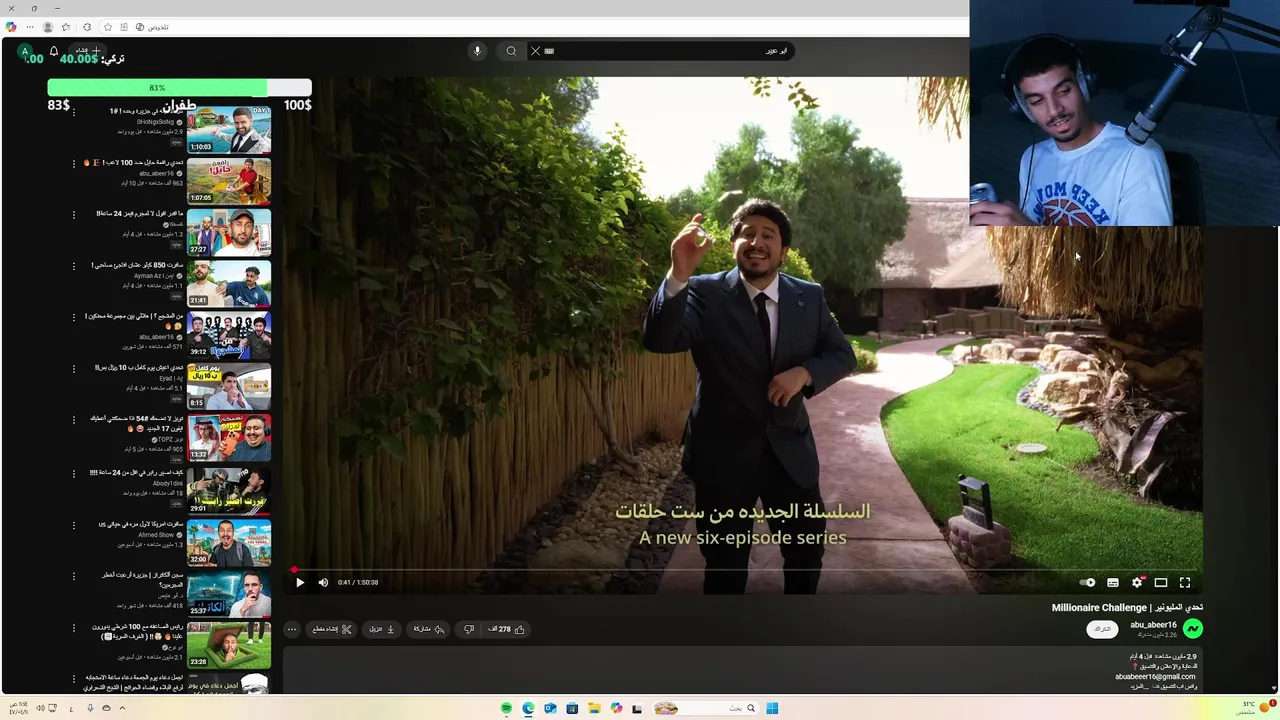1280x720 pixels.
Task: Download the video with download button
Action: [x=383, y=629]
